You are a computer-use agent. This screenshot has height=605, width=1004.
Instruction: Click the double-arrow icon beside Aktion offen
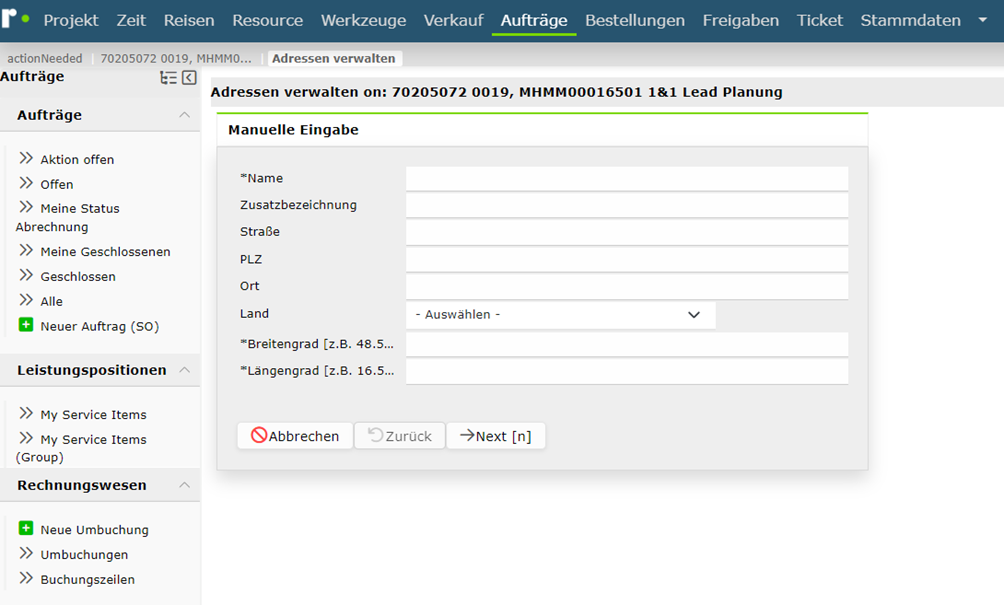pos(26,158)
